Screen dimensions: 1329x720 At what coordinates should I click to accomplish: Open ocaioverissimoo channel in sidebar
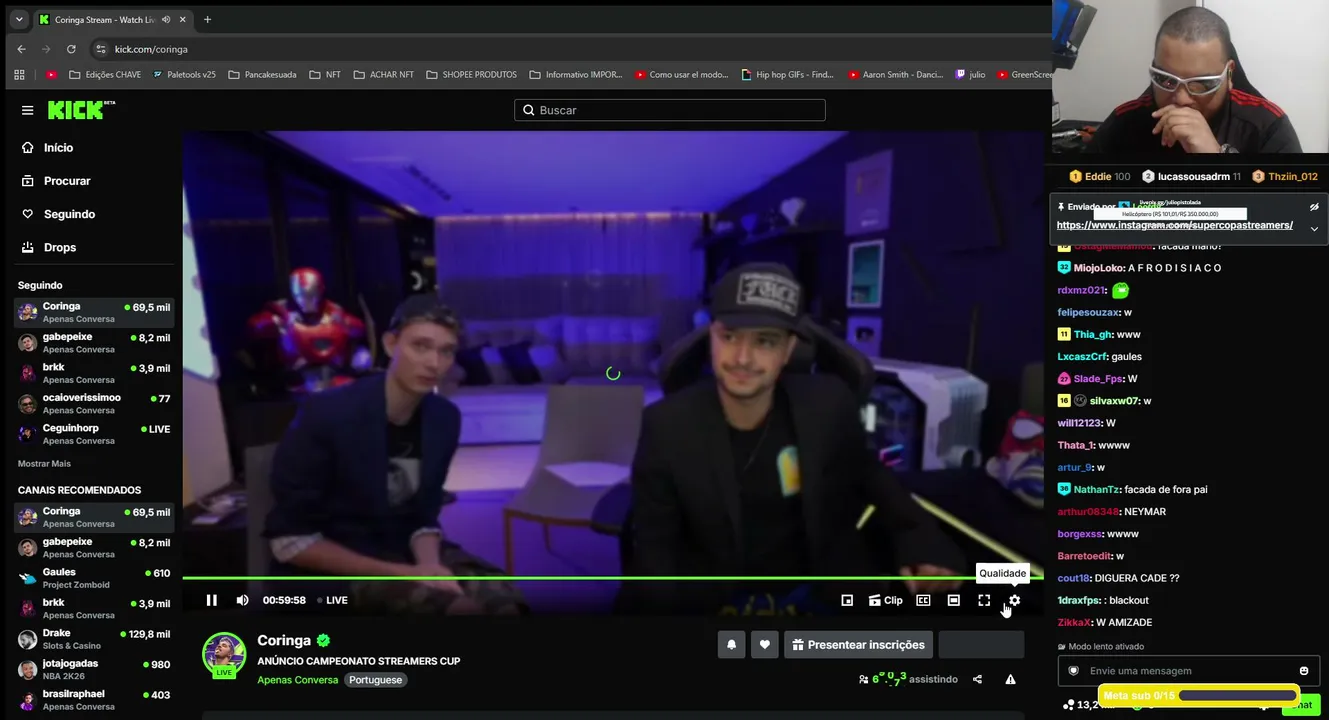94,404
